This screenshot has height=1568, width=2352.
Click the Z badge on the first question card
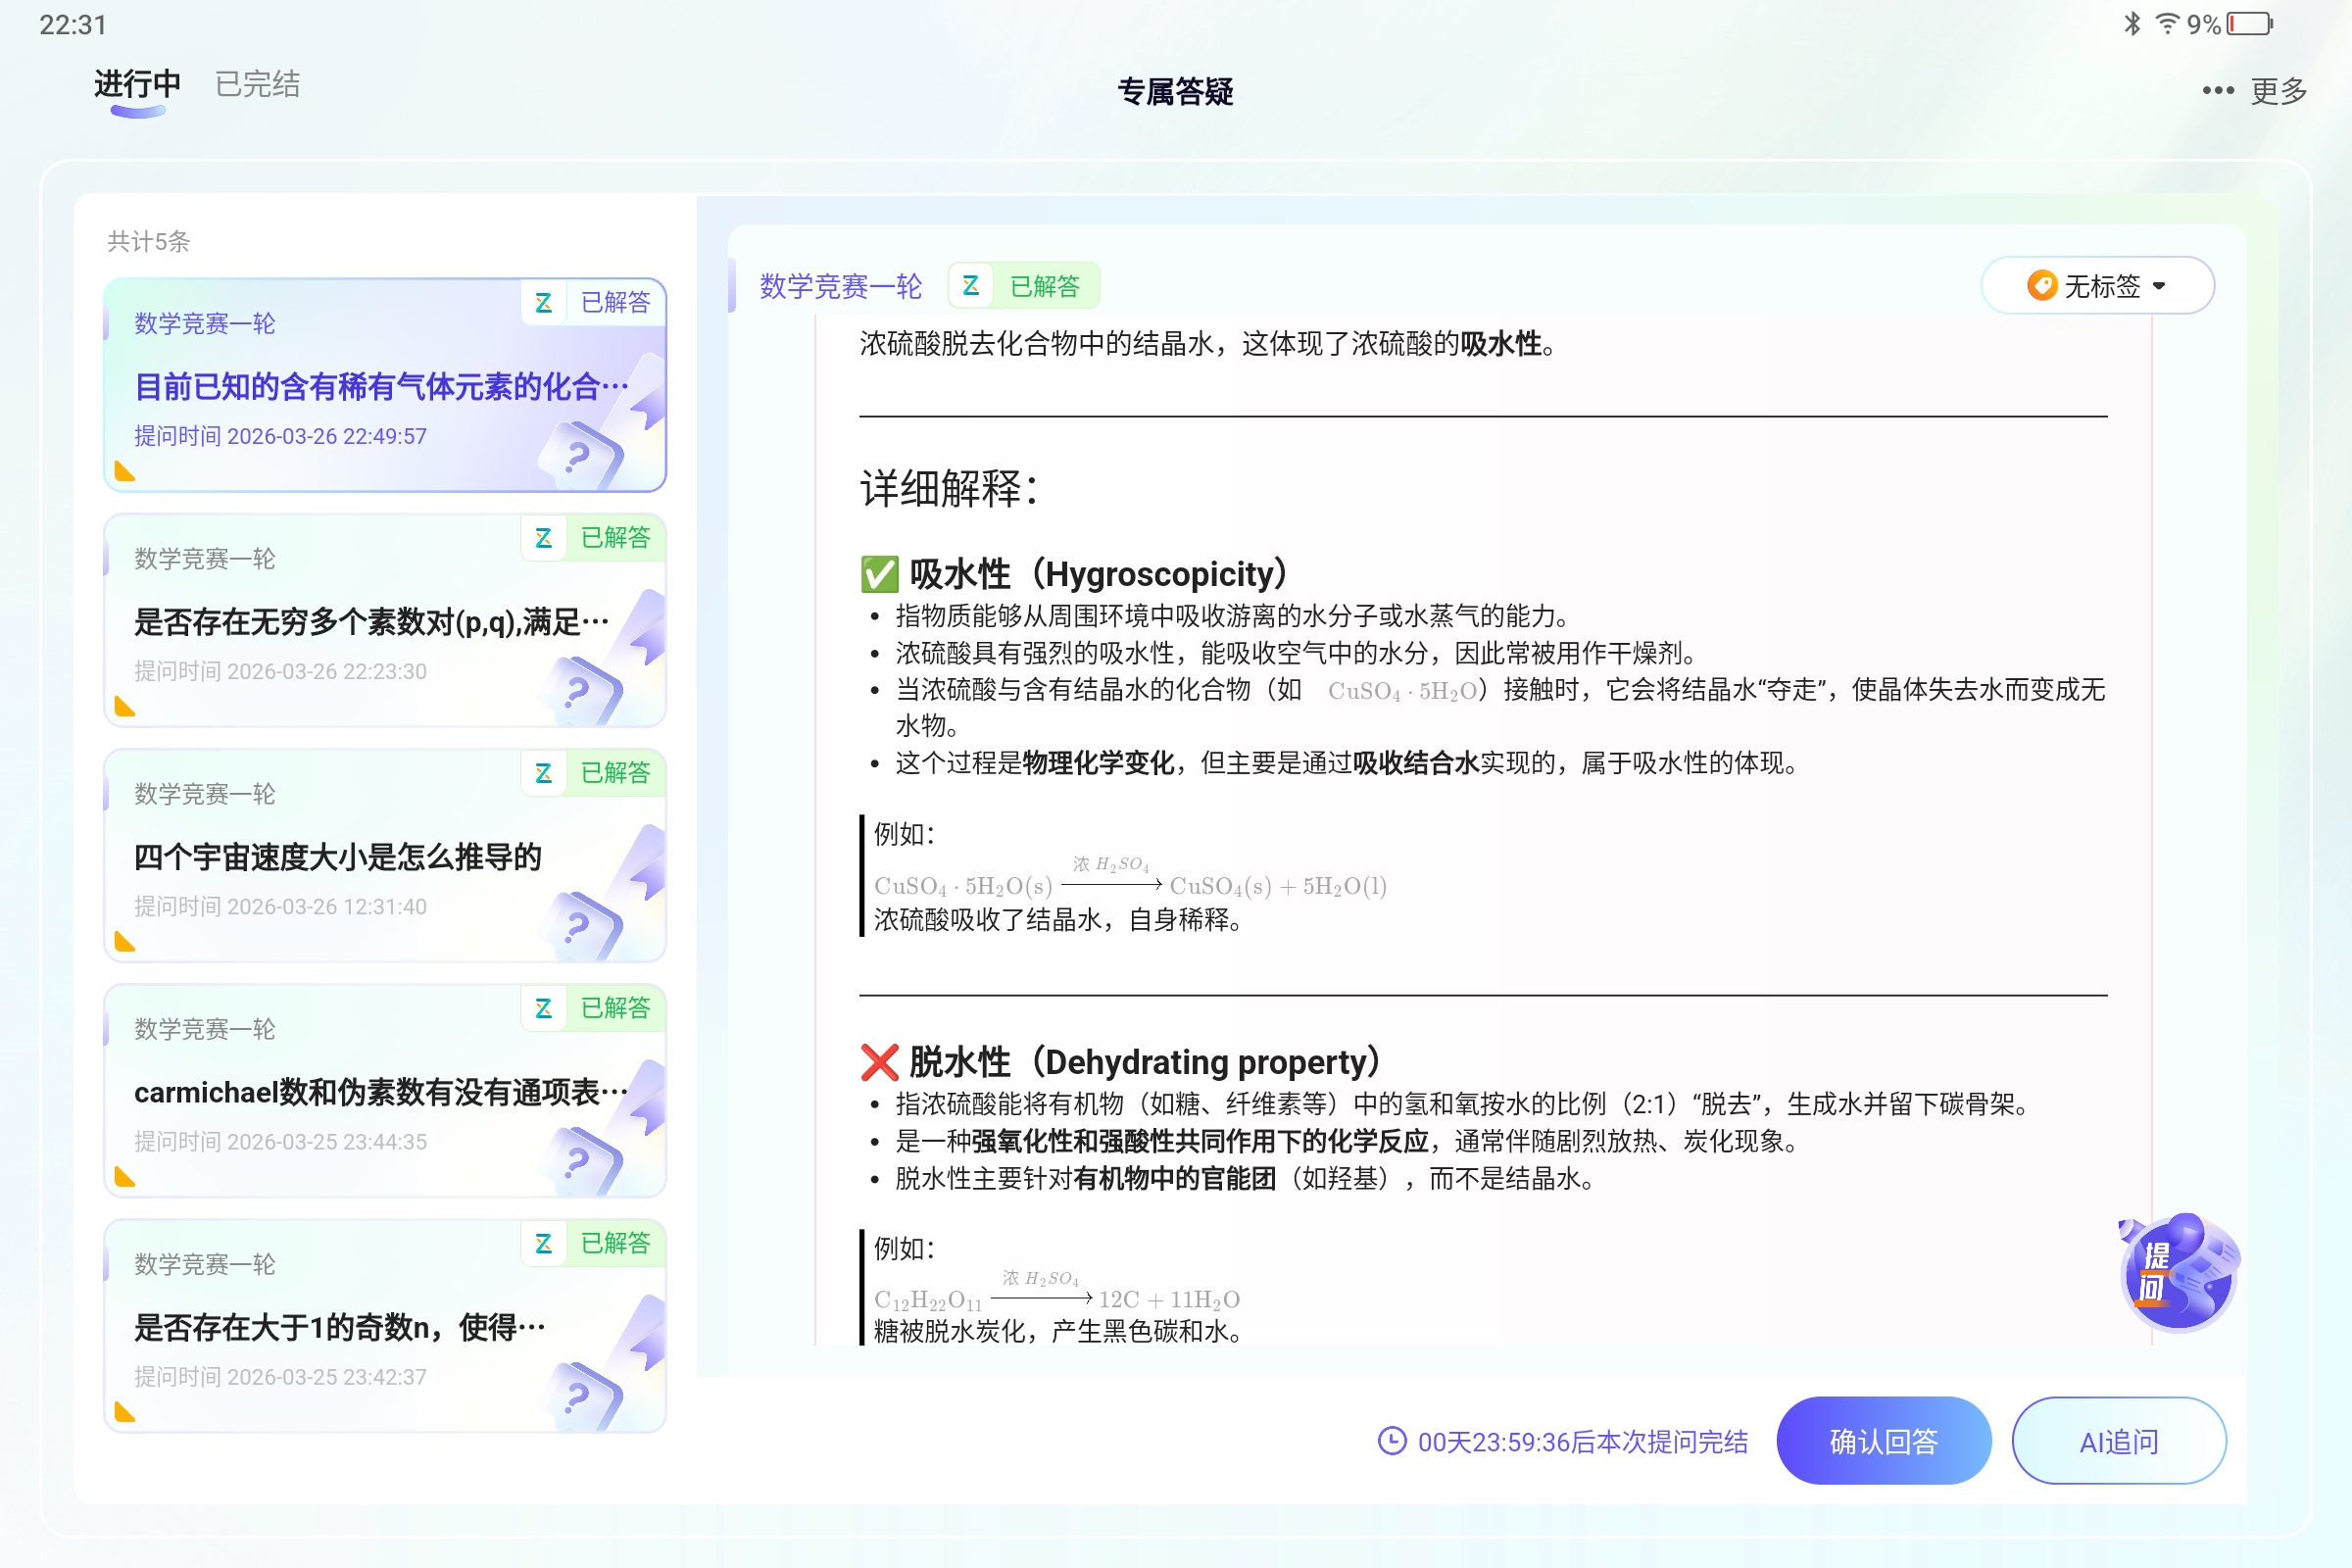[545, 303]
